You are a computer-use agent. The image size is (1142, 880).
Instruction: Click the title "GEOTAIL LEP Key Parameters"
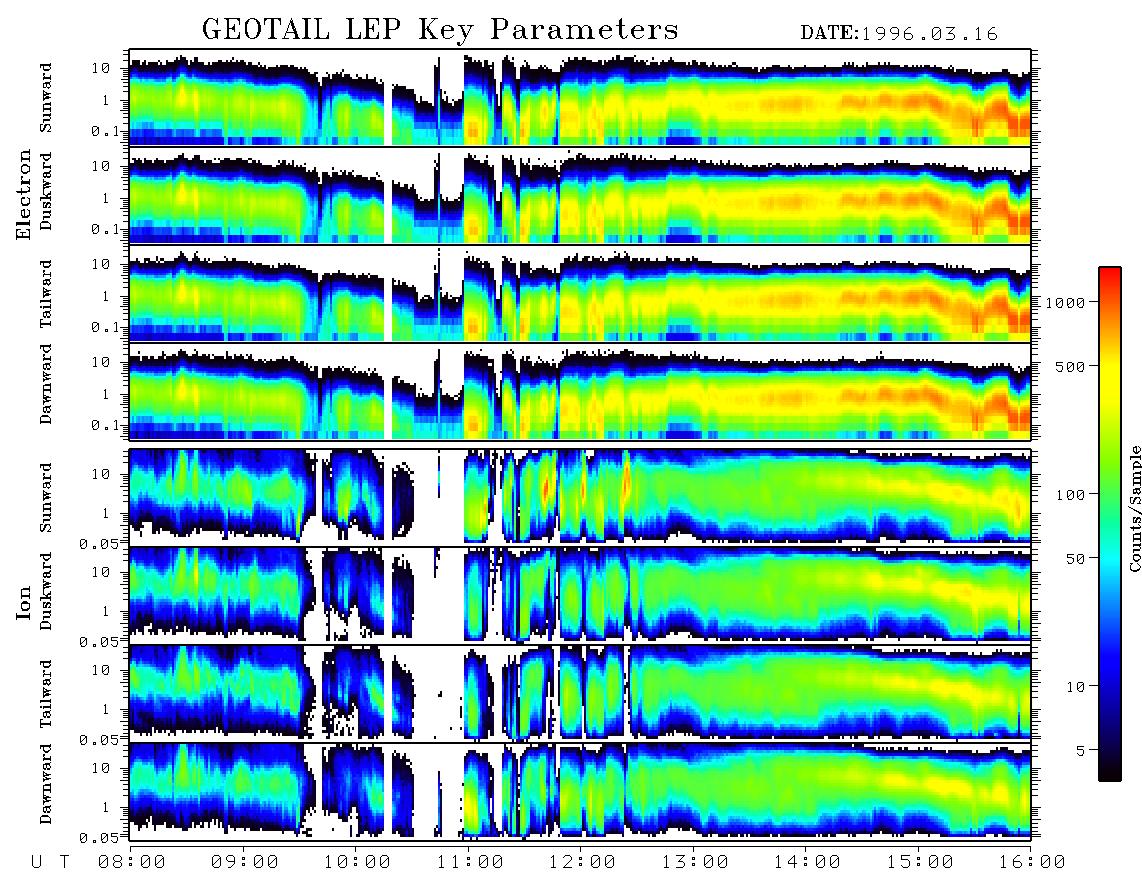[x=440, y=30]
